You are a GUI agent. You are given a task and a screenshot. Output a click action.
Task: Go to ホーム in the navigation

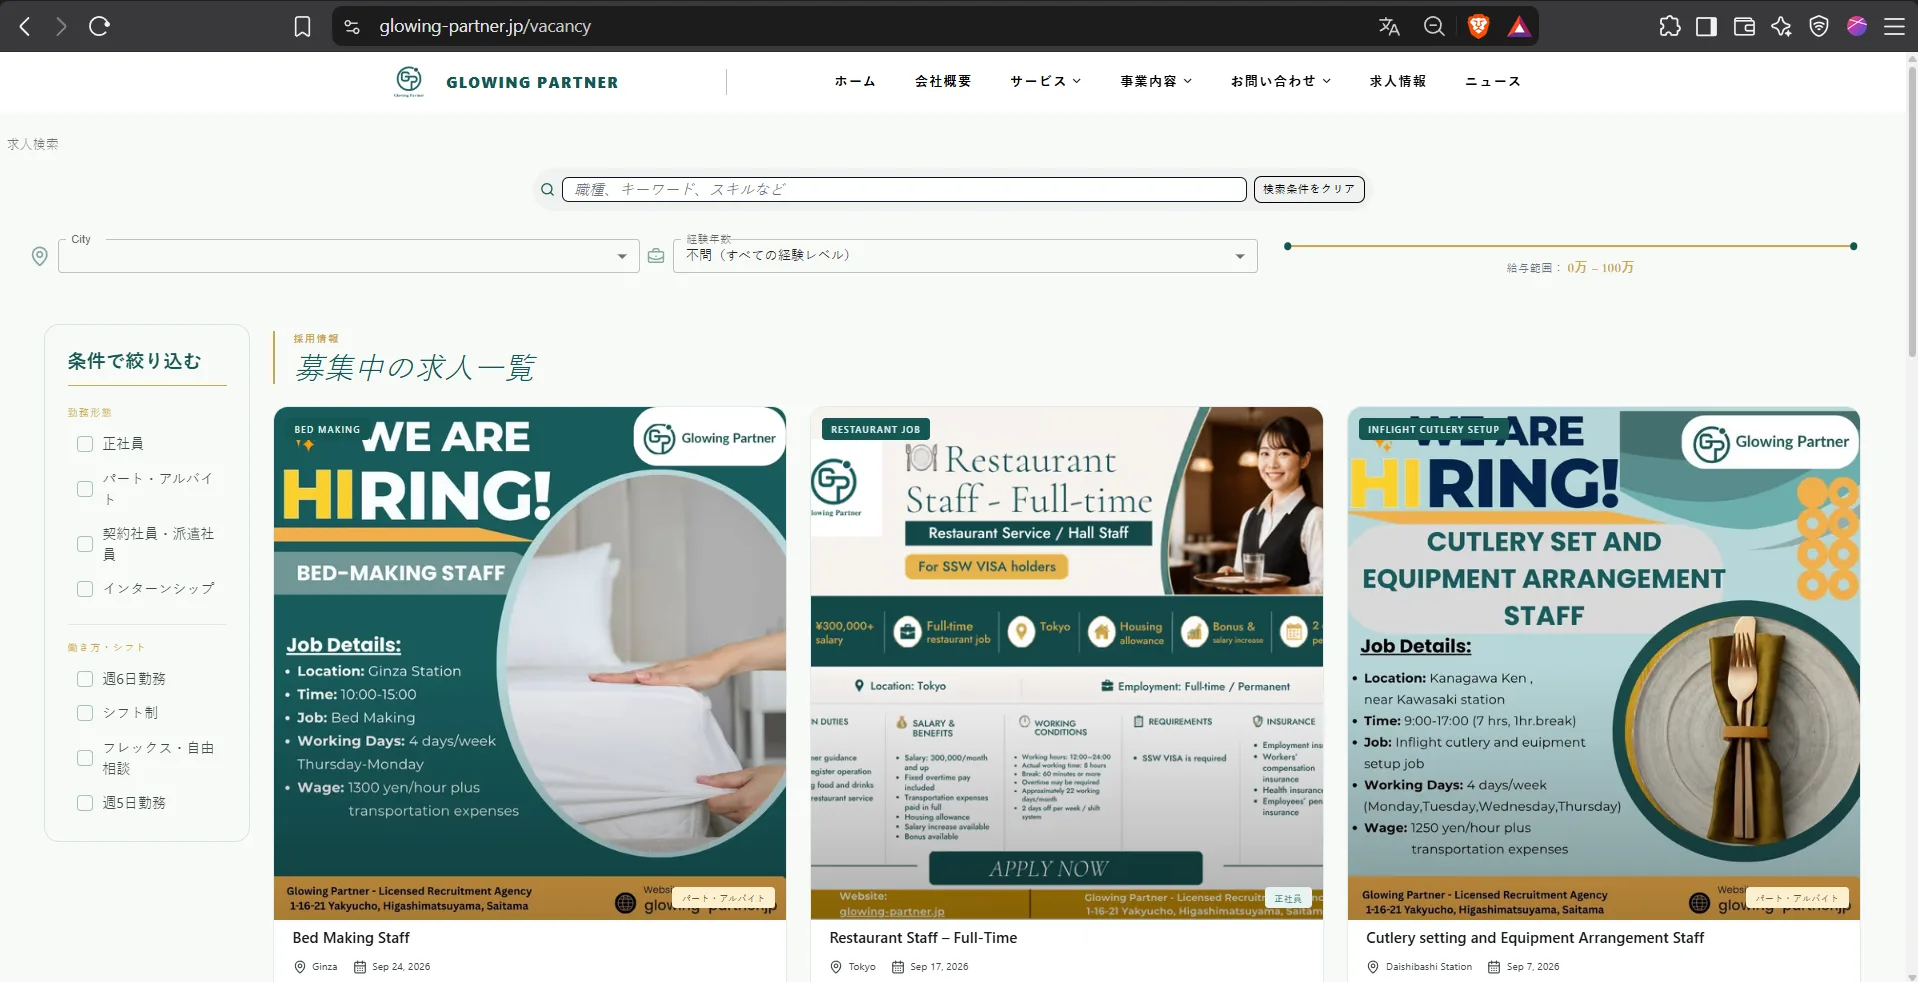[855, 81]
